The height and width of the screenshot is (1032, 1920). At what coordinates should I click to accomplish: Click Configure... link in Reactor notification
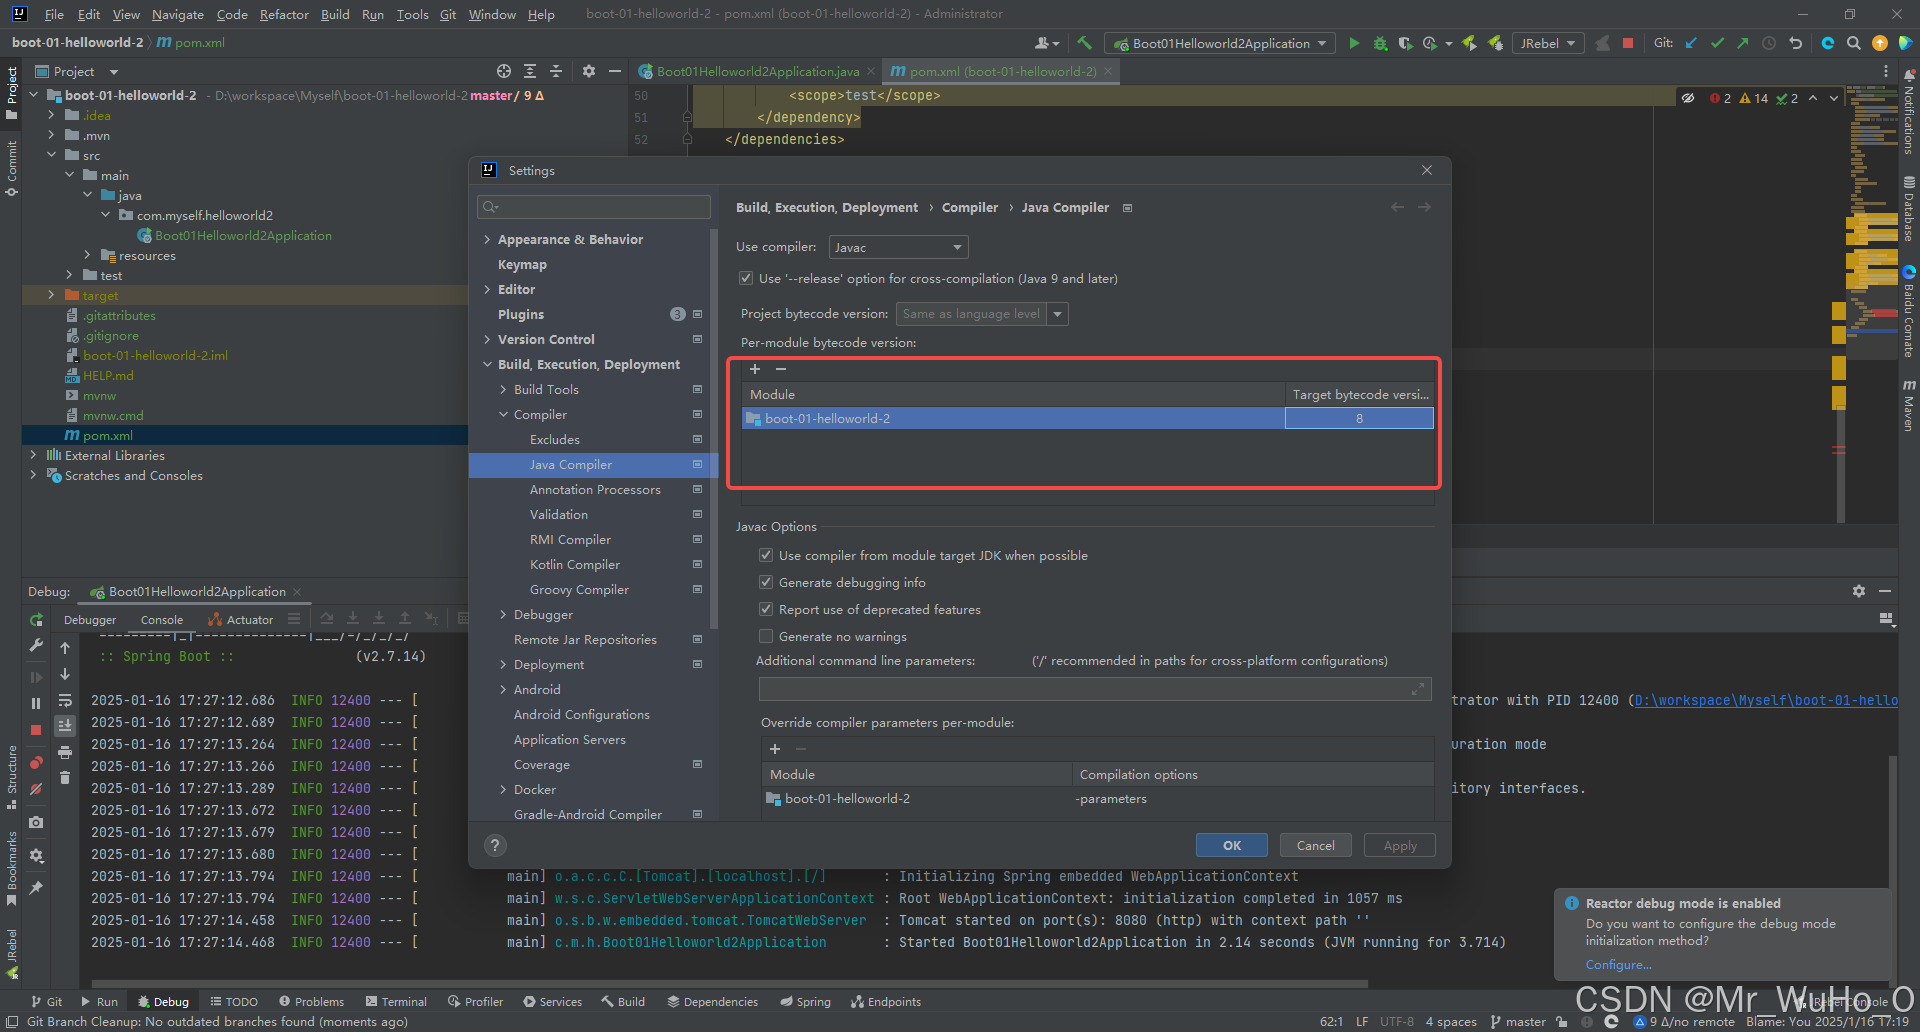(1618, 965)
